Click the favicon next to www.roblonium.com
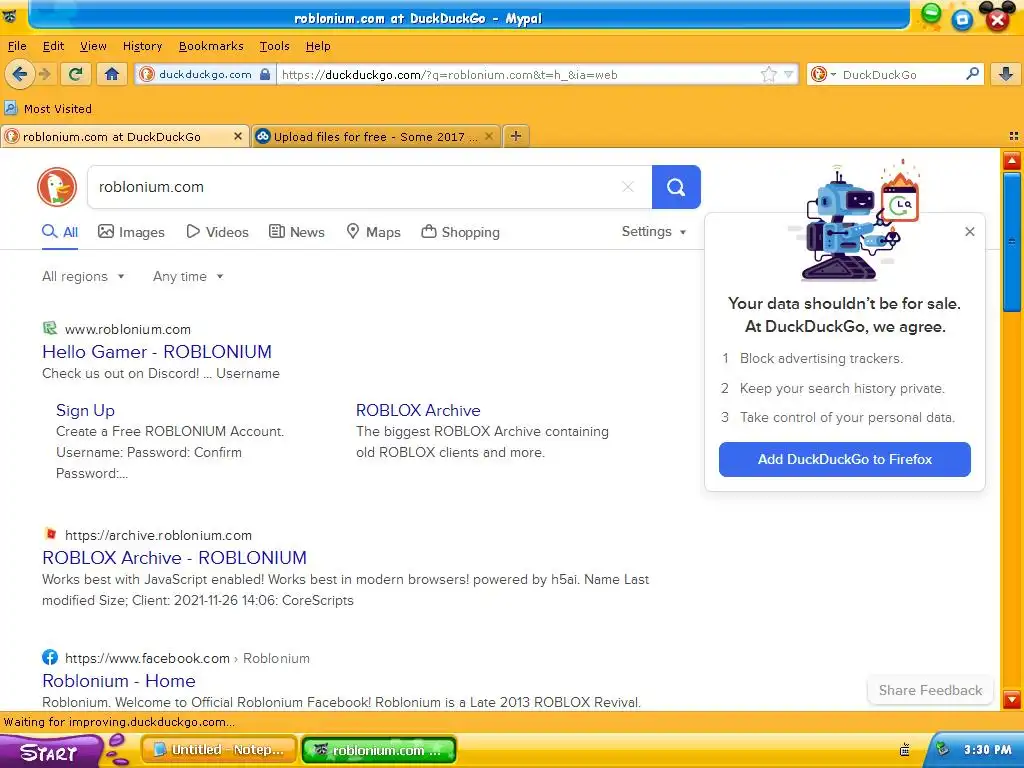 tap(50, 328)
